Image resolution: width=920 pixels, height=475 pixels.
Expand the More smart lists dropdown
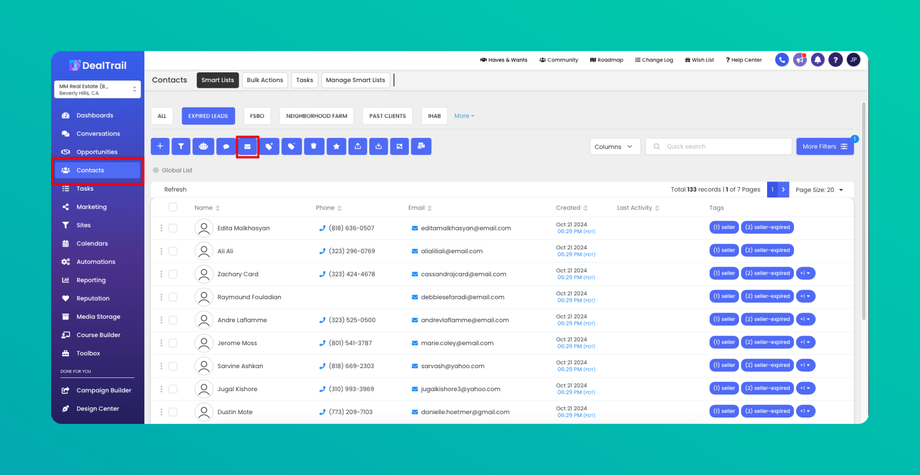tap(464, 116)
